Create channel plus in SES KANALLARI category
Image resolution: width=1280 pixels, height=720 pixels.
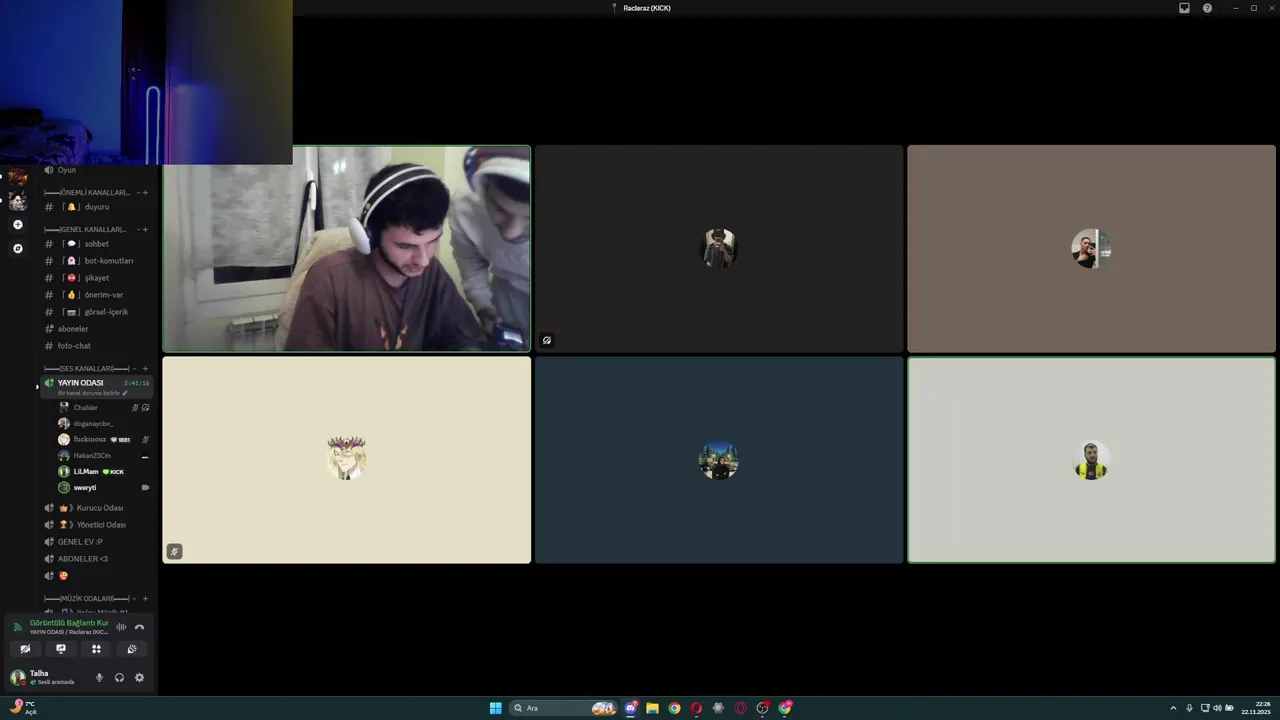pos(145,368)
